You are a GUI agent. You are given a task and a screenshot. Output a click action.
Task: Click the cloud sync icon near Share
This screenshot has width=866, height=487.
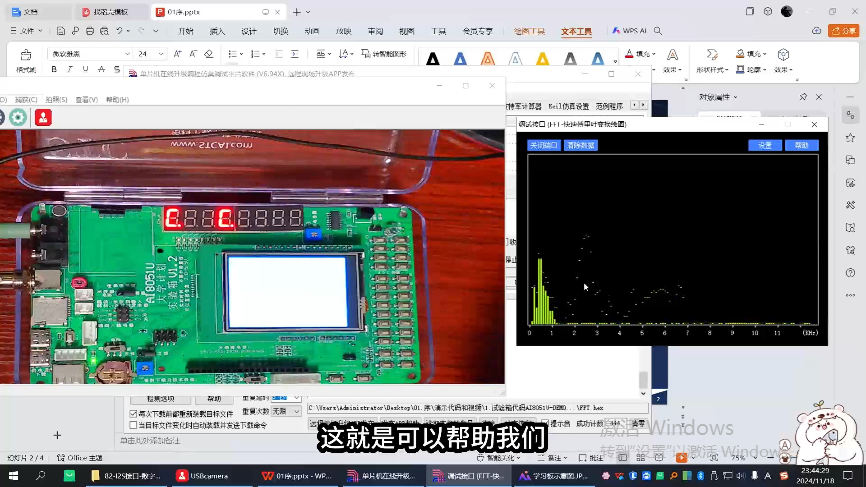tap(816, 31)
